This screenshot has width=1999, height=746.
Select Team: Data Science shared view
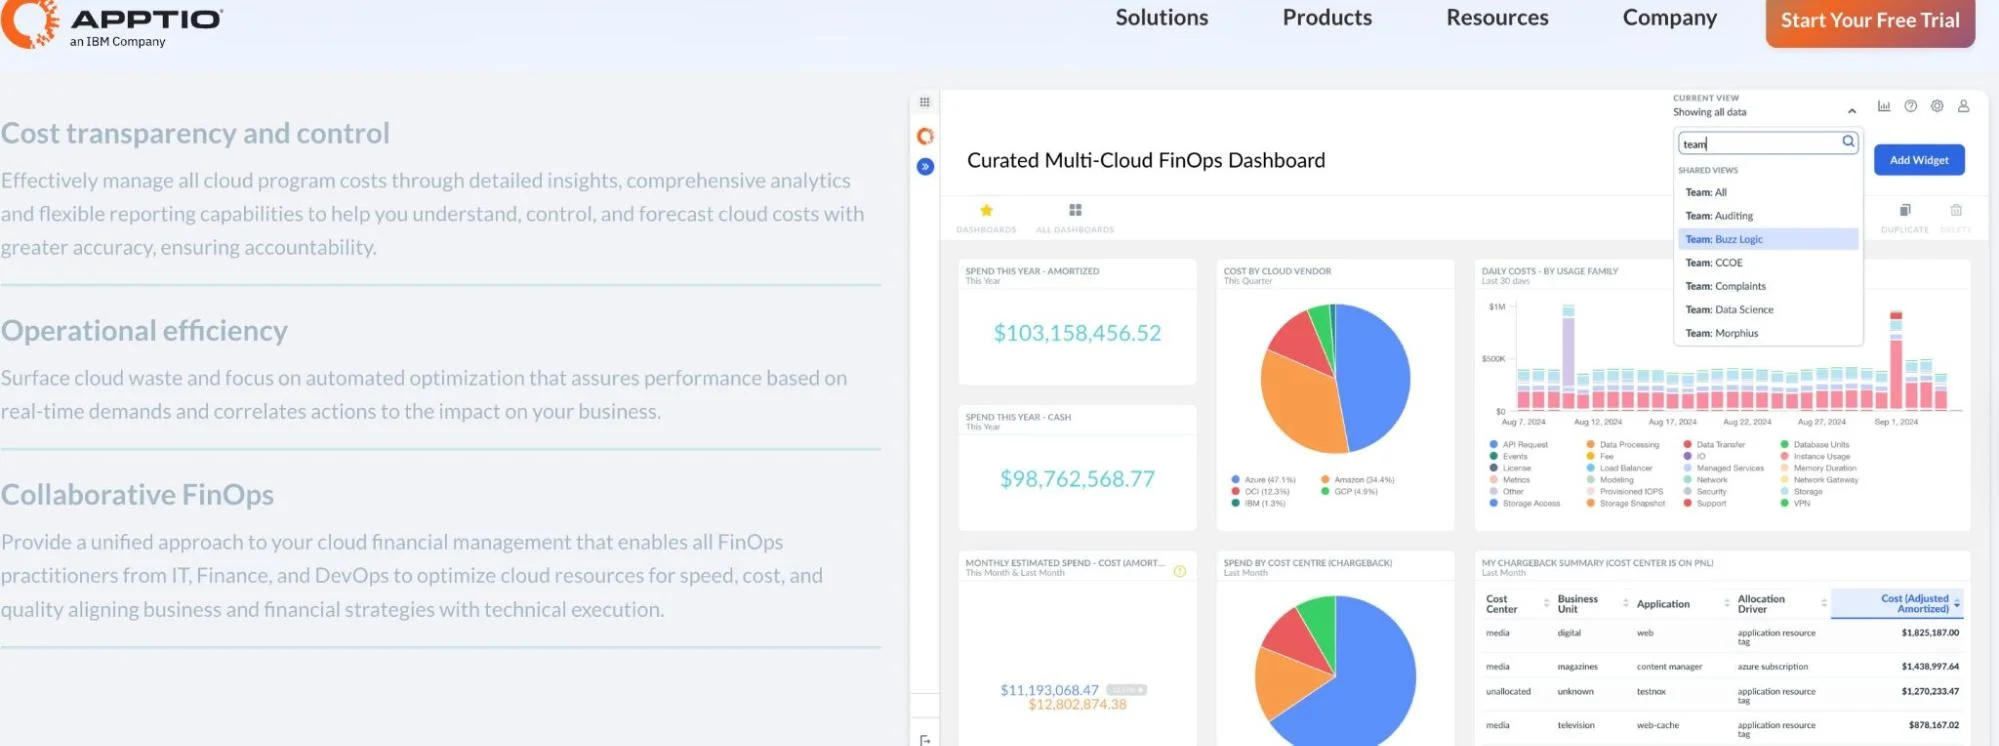[1767, 310]
